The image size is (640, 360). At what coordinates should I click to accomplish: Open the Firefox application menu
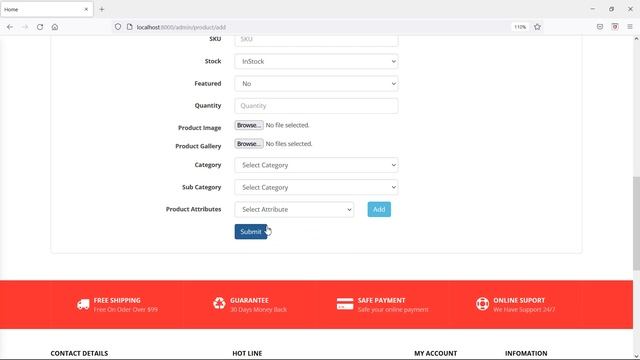coord(630,27)
